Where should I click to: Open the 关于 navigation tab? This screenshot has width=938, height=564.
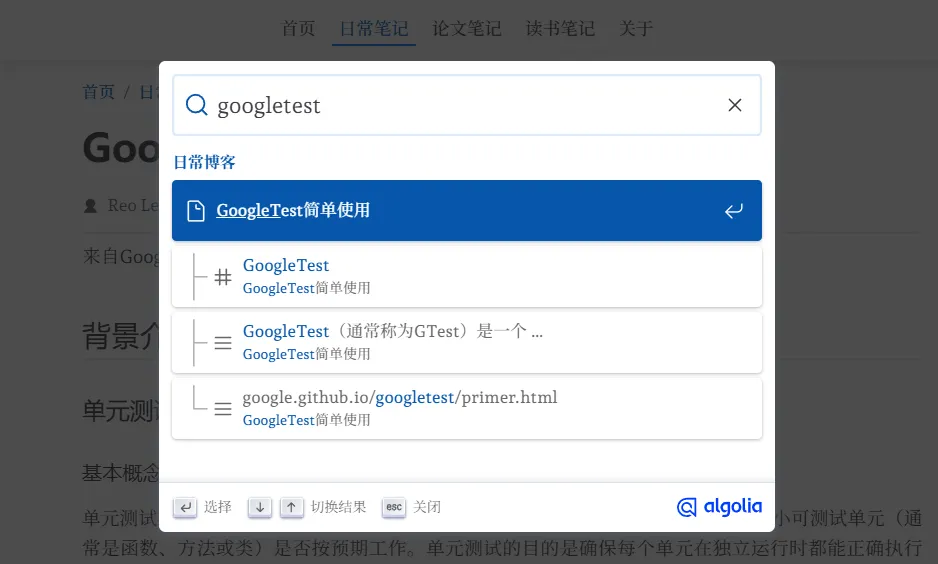point(636,28)
